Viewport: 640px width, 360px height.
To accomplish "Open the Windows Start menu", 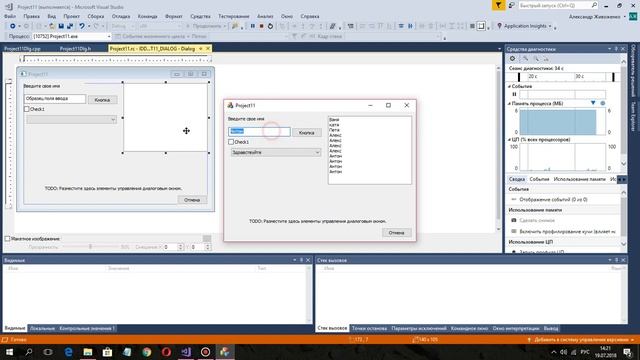I will (9, 352).
